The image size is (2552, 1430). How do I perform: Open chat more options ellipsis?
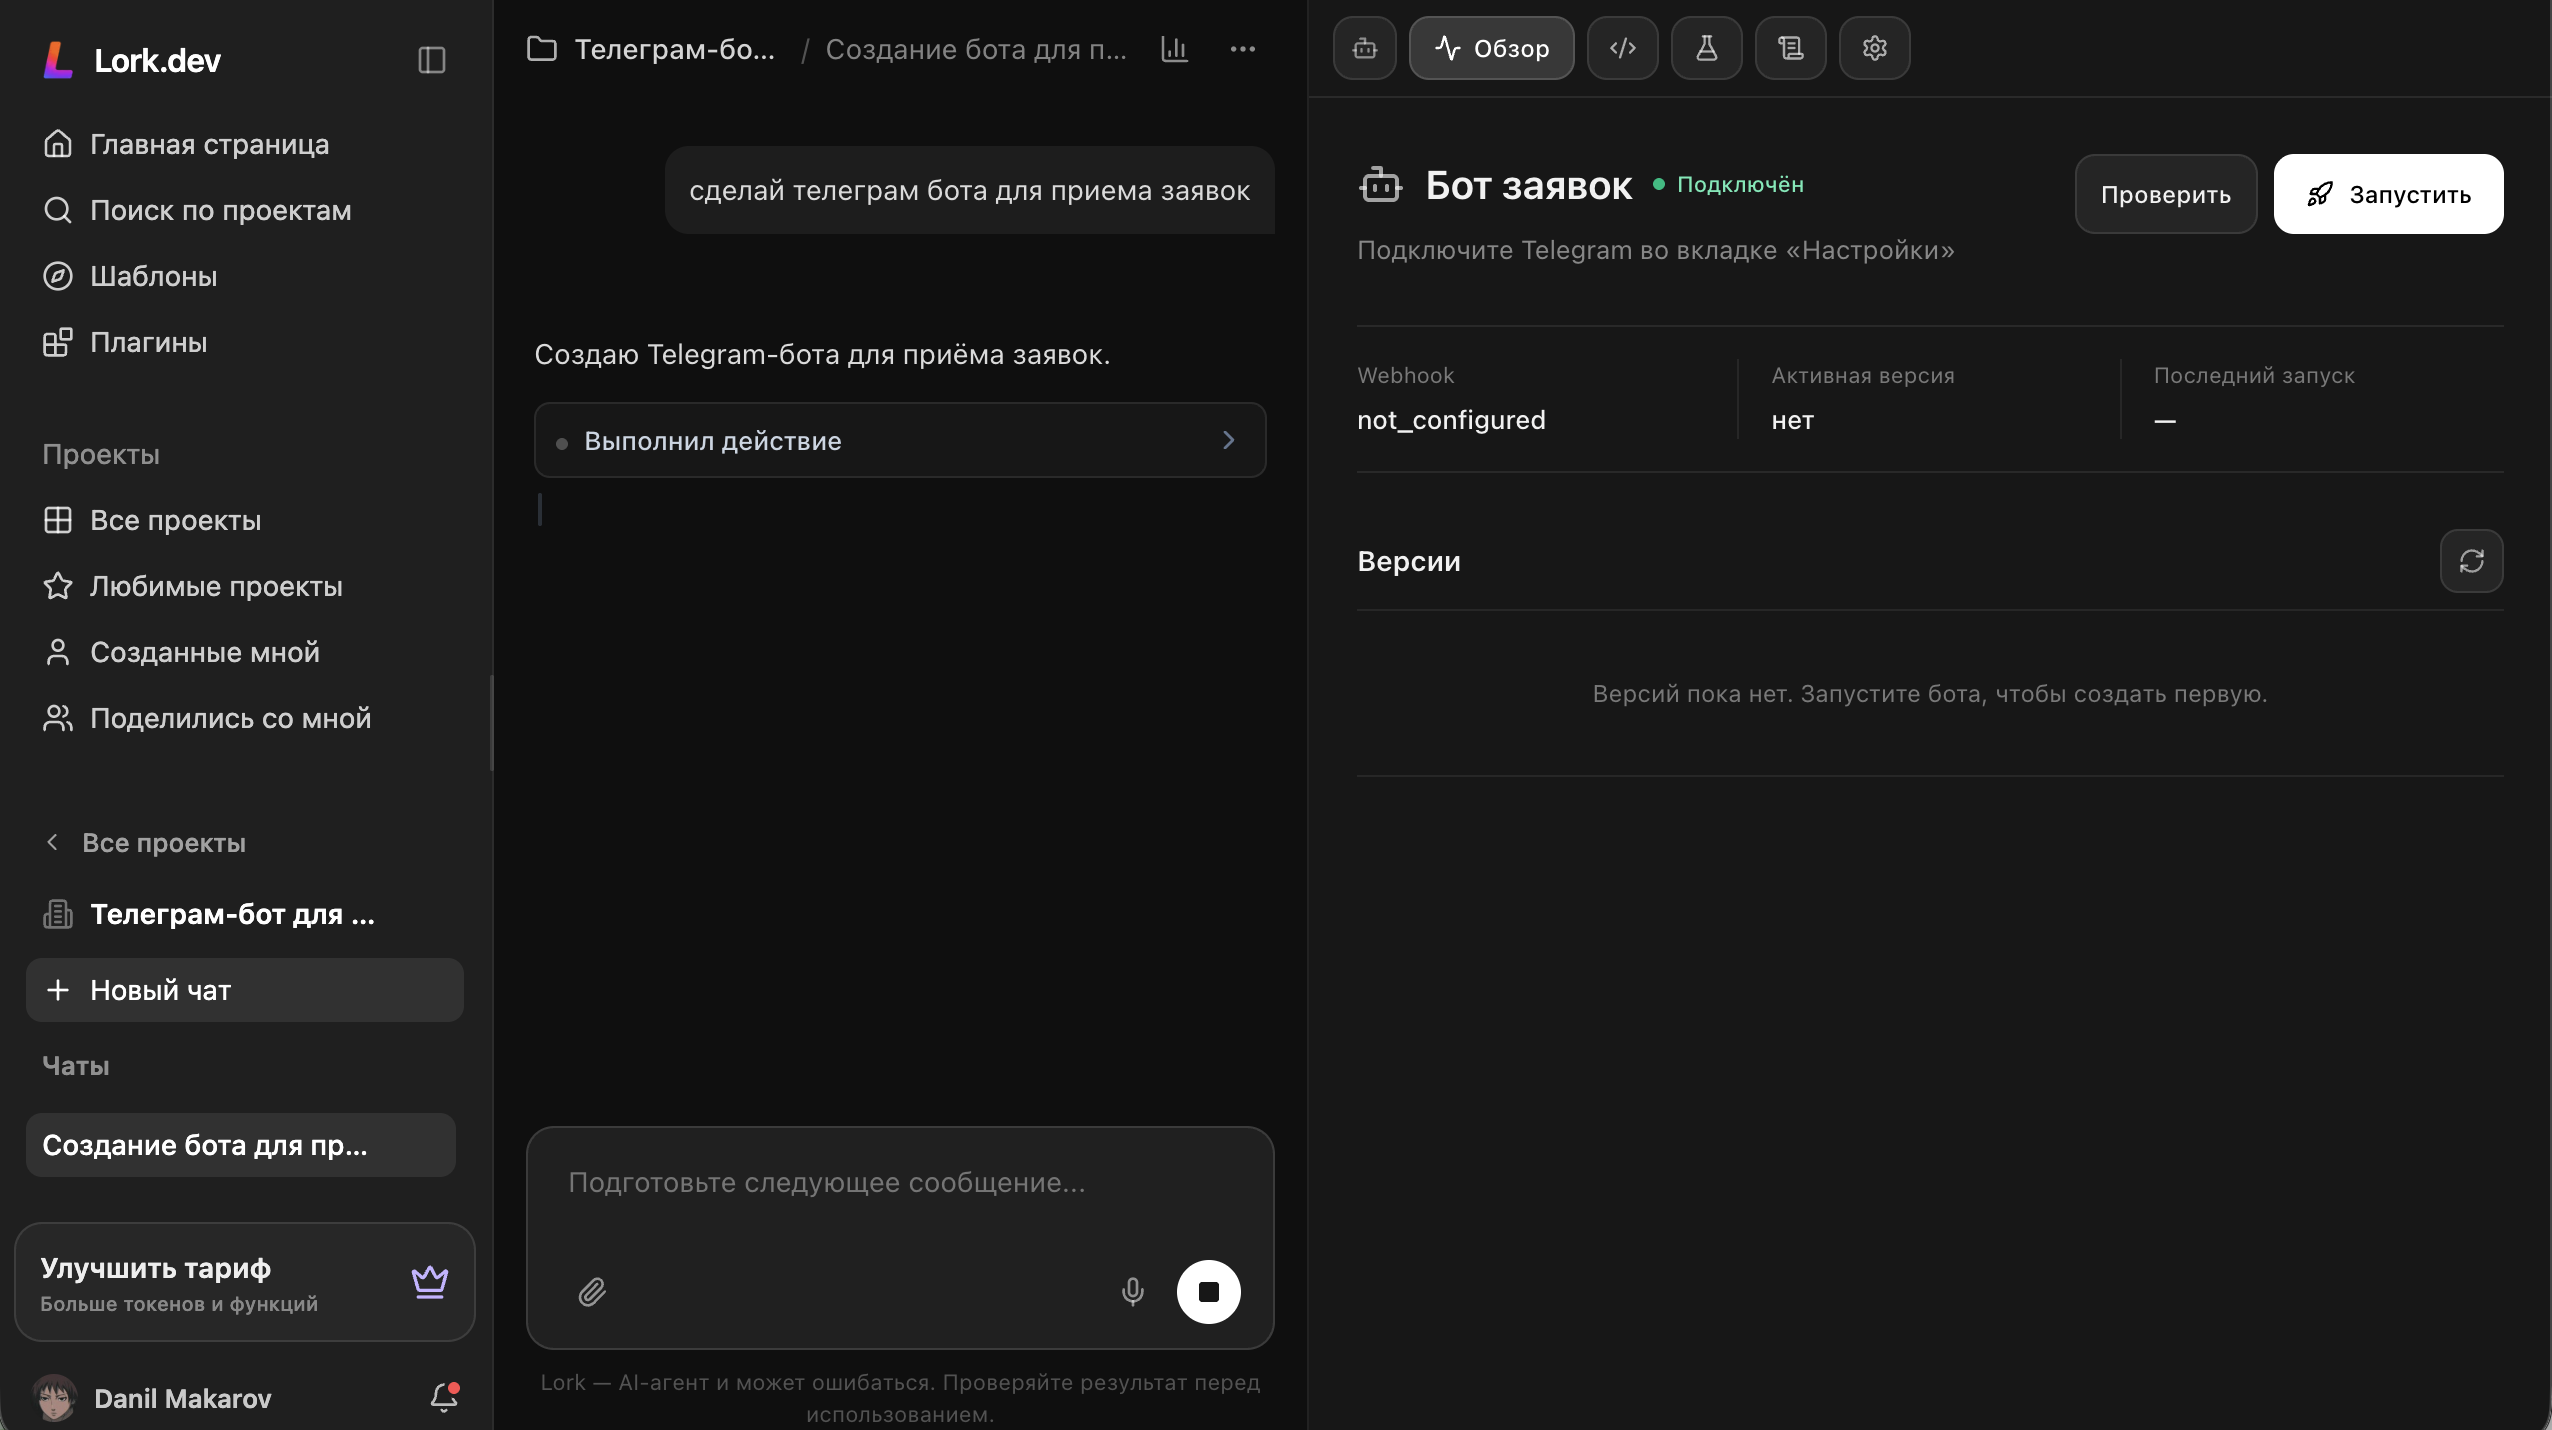click(x=1243, y=48)
